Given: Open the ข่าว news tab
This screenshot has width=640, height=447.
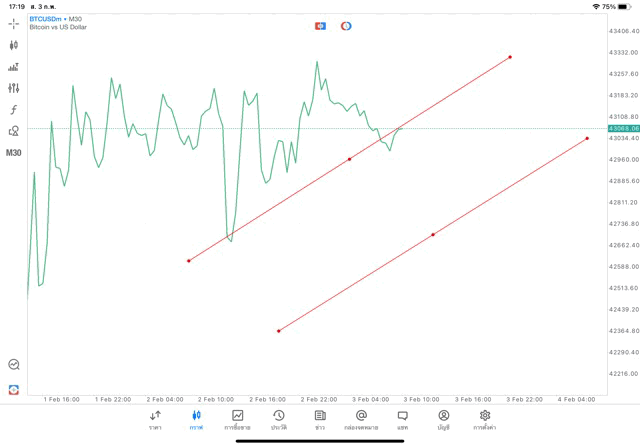Looking at the screenshot, I should coord(320,420).
